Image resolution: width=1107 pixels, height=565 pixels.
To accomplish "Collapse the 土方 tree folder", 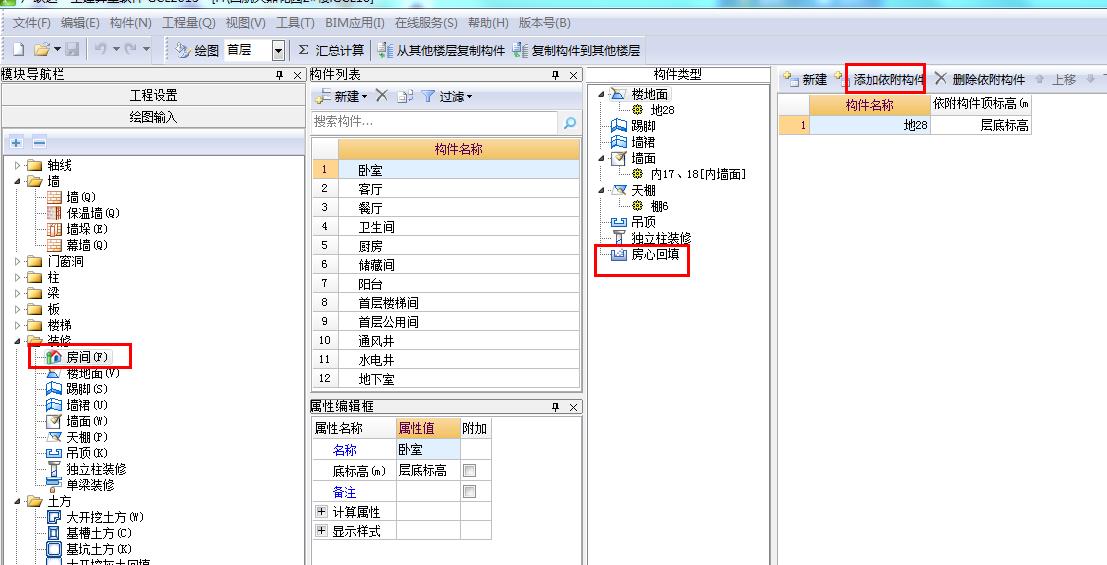I will 18,501.
